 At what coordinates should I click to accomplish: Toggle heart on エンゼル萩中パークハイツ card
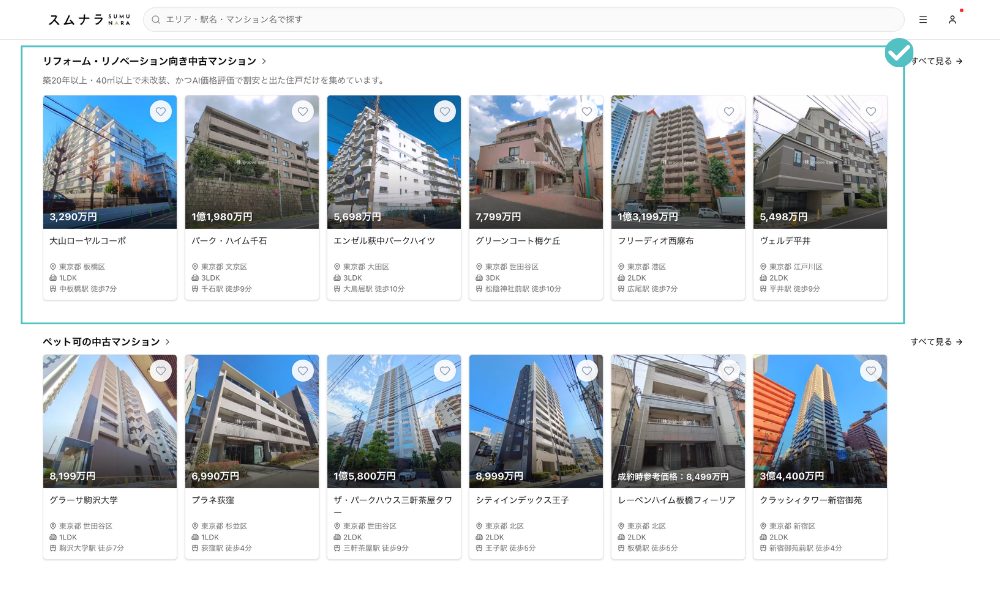pyautogui.click(x=445, y=112)
